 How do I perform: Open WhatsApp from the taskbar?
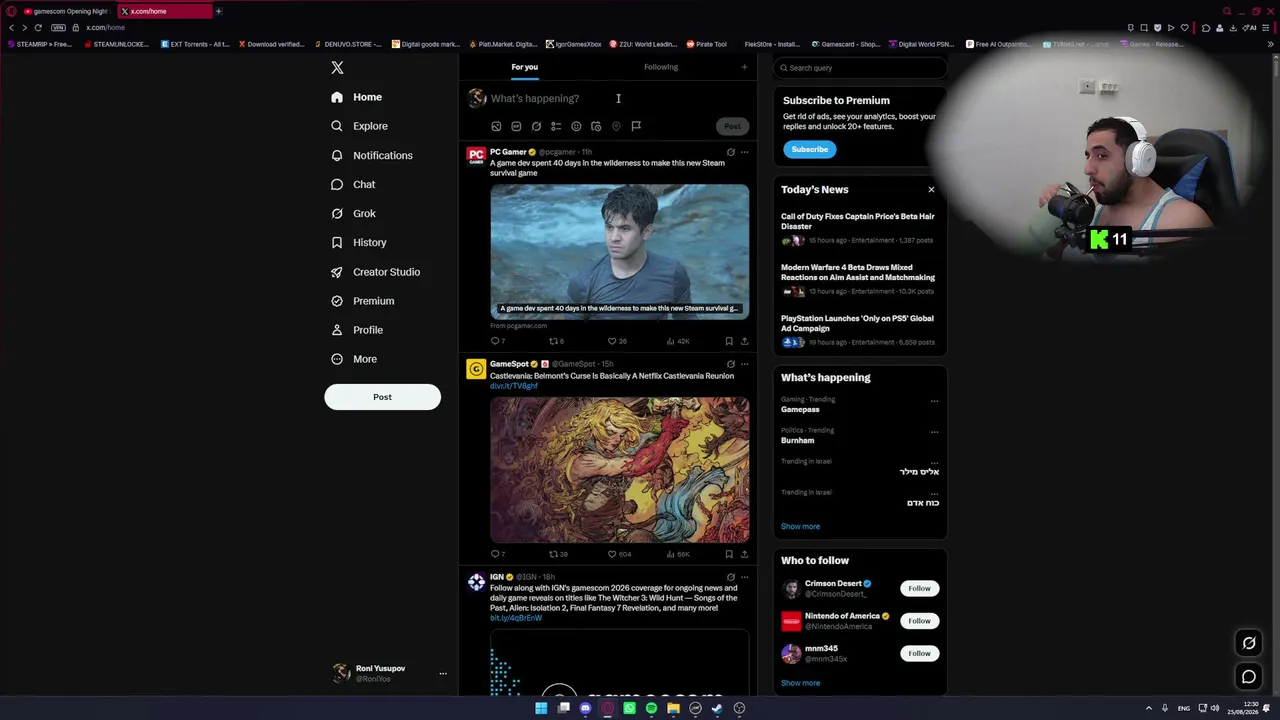pos(629,708)
